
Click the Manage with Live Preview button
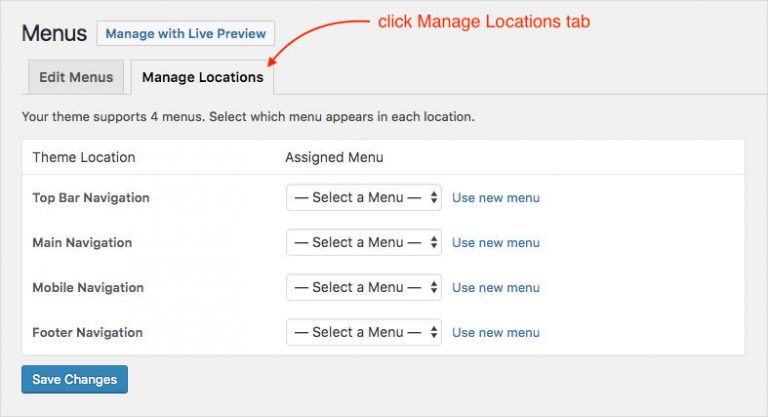pos(185,33)
